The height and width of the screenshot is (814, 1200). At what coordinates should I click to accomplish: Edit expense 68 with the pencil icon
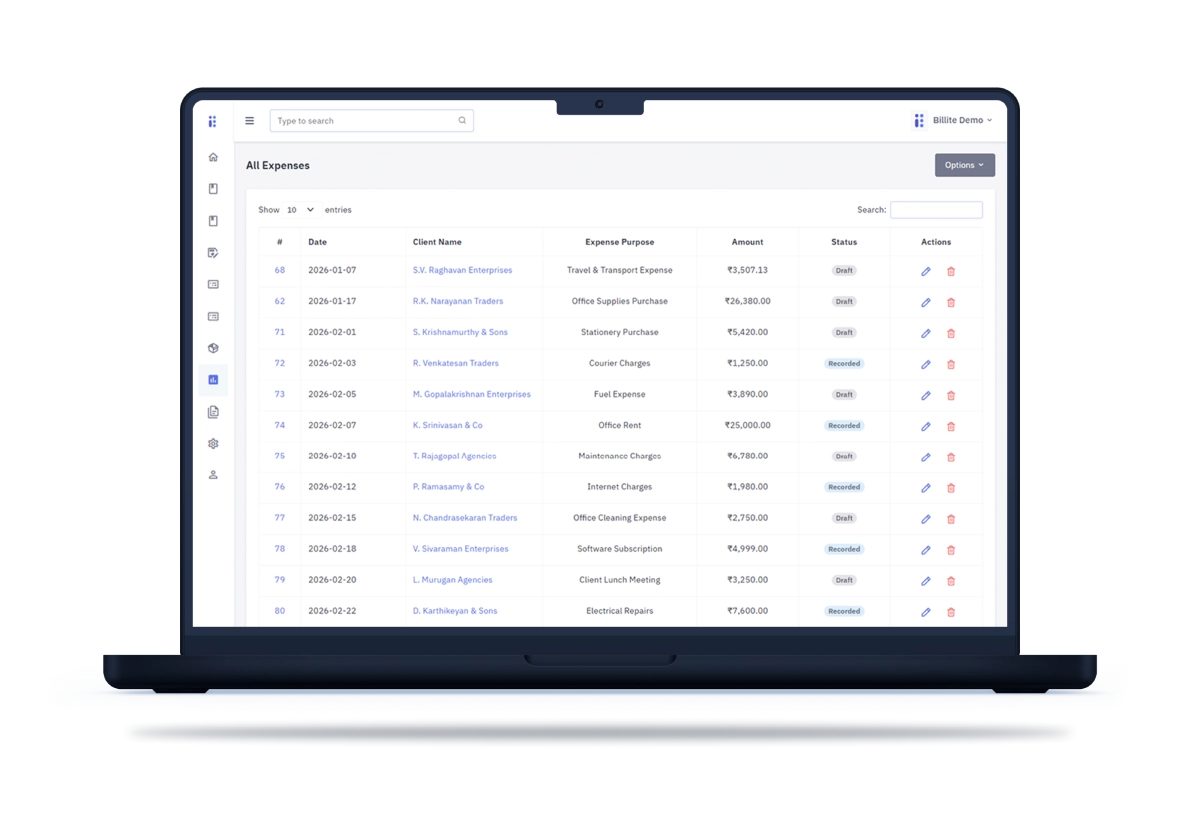pos(926,271)
